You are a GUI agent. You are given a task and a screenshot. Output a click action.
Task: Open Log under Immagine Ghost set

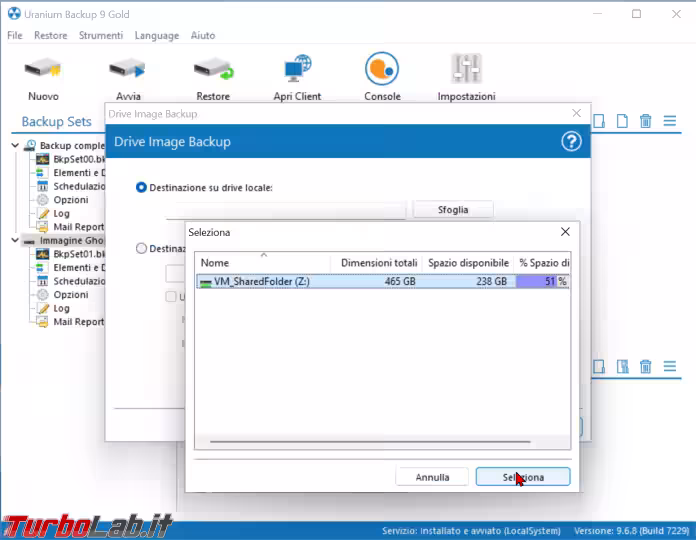point(53,308)
